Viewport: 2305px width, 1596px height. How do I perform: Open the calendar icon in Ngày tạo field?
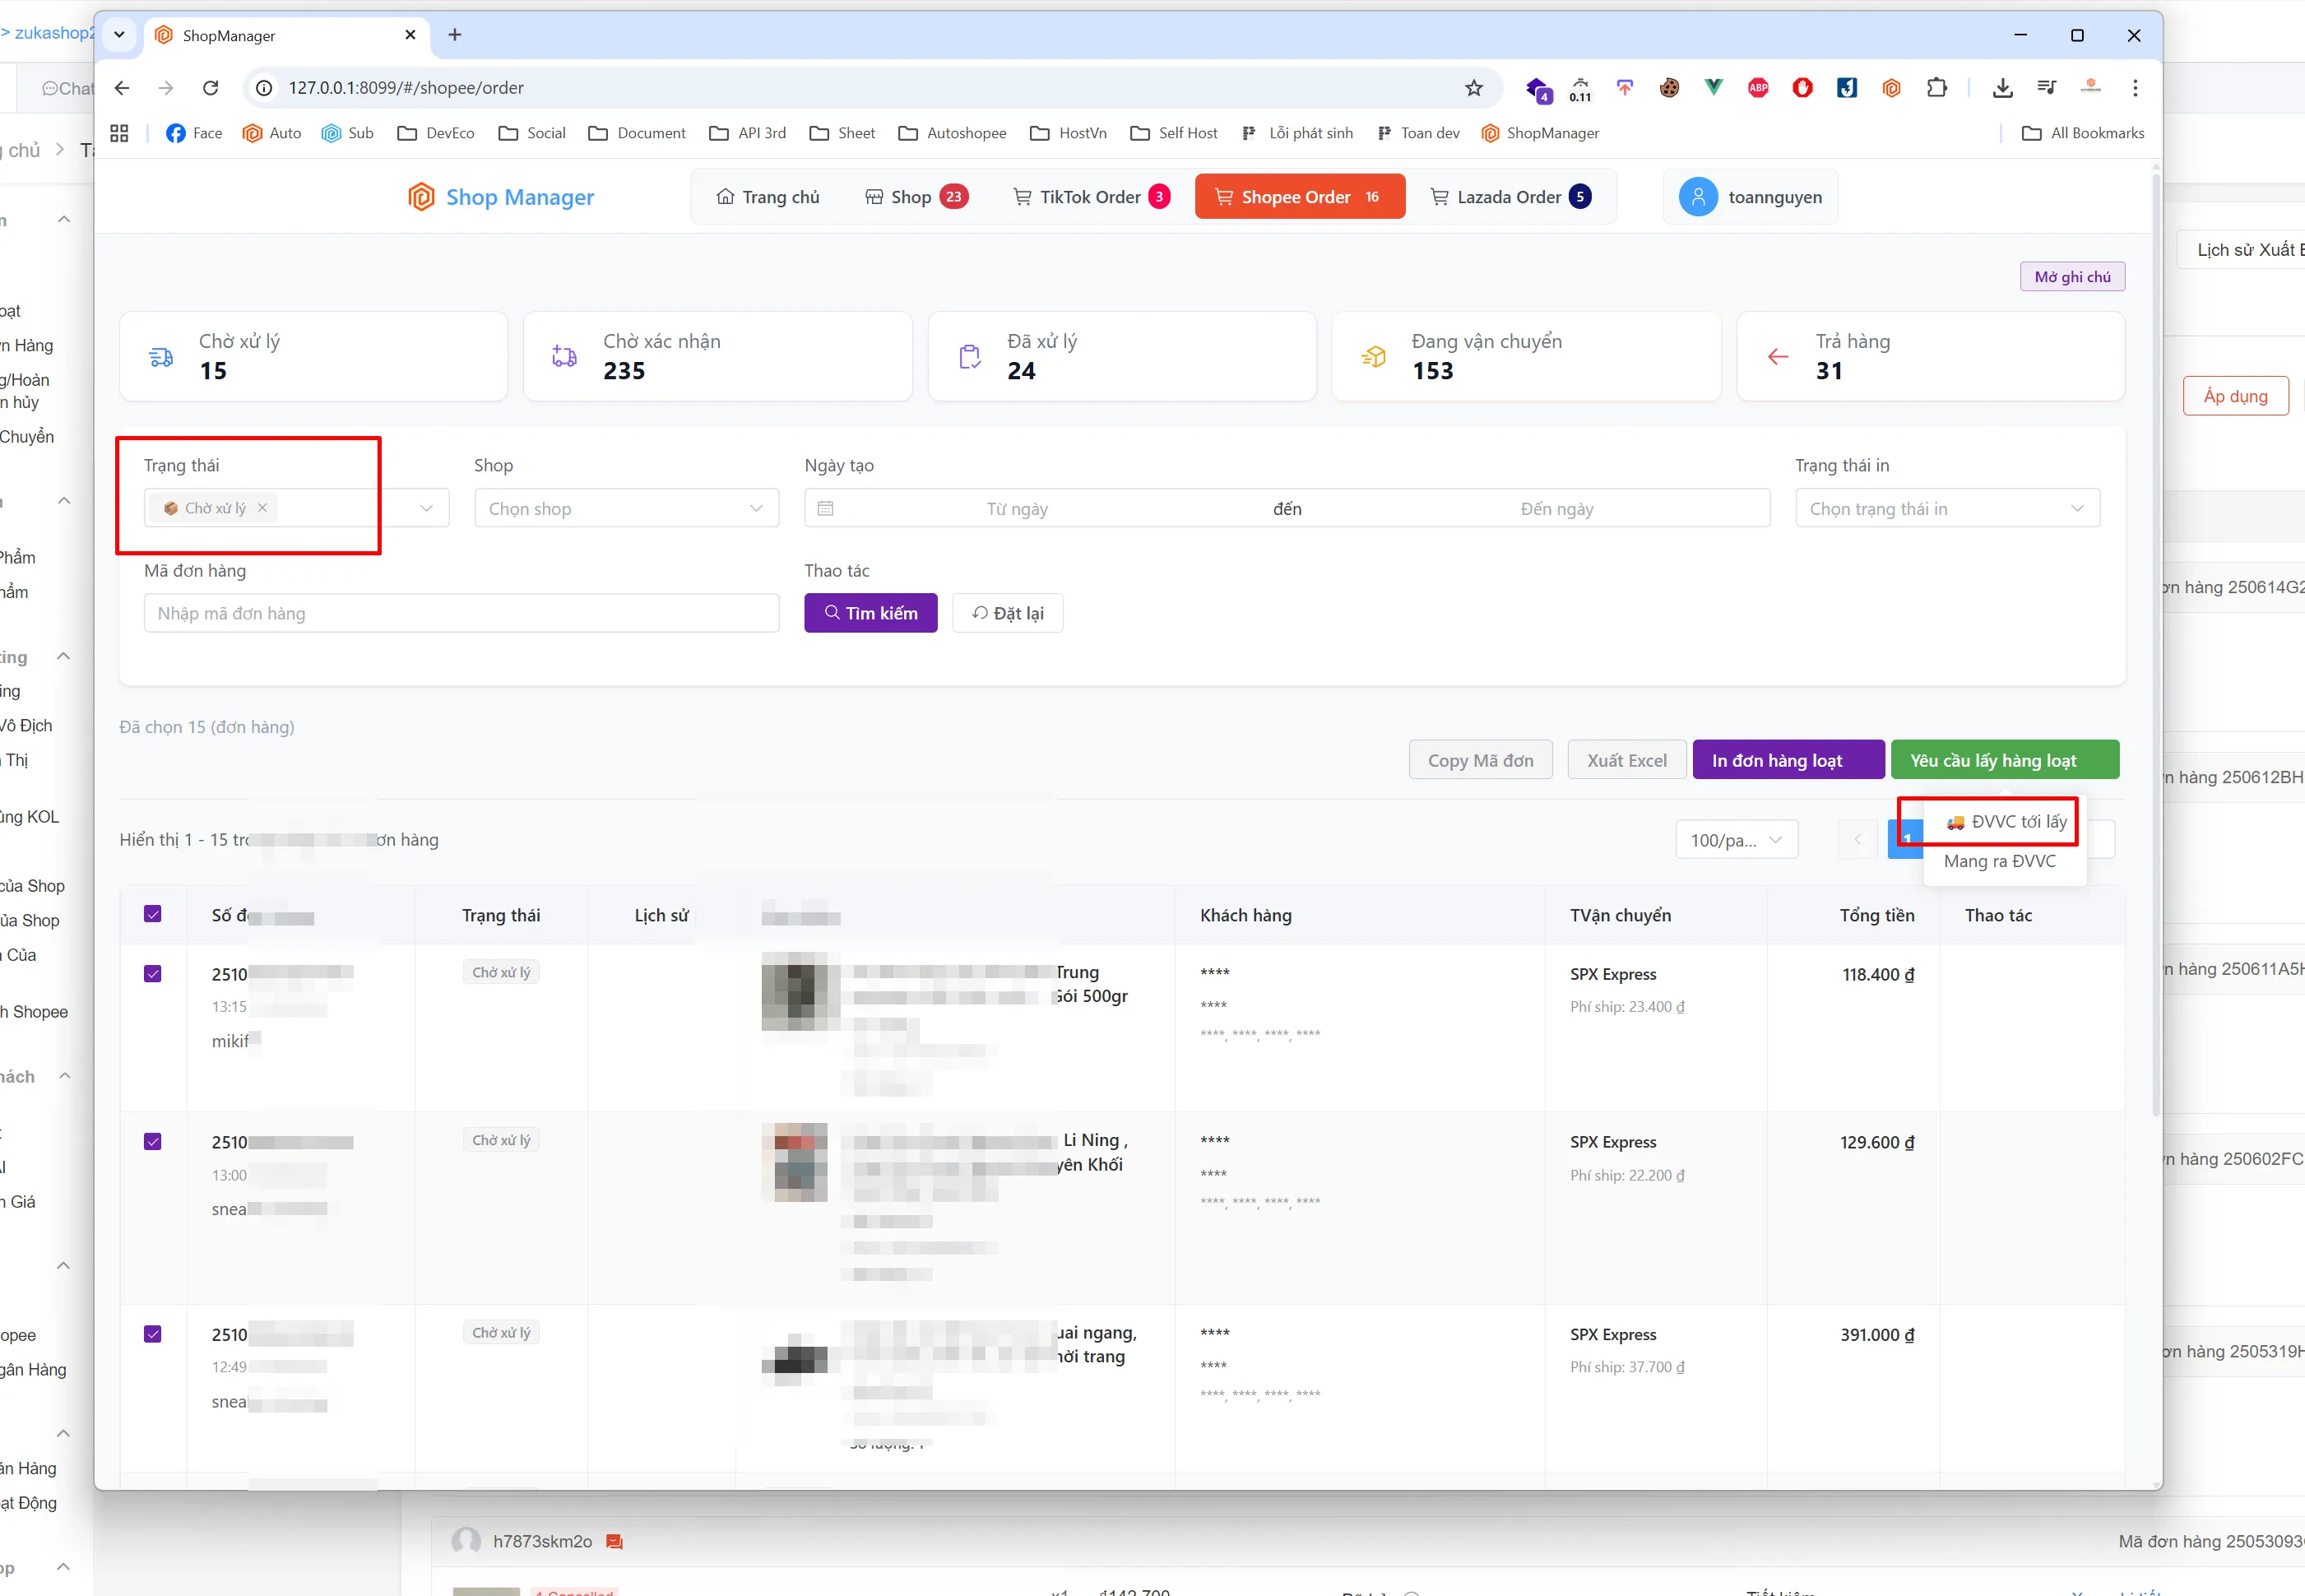click(x=825, y=509)
